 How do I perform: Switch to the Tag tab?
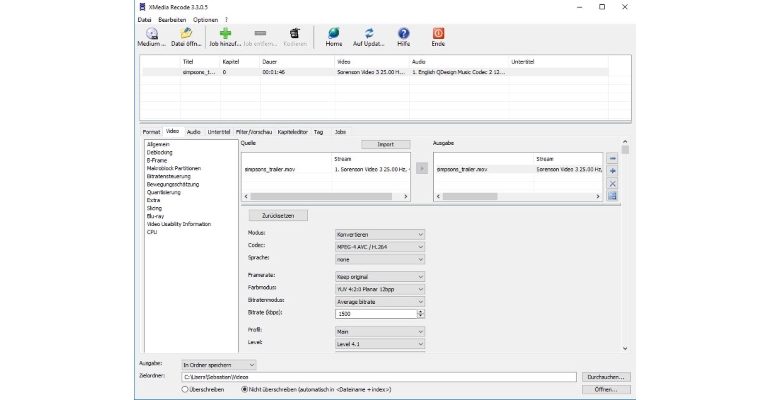point(318,132)
